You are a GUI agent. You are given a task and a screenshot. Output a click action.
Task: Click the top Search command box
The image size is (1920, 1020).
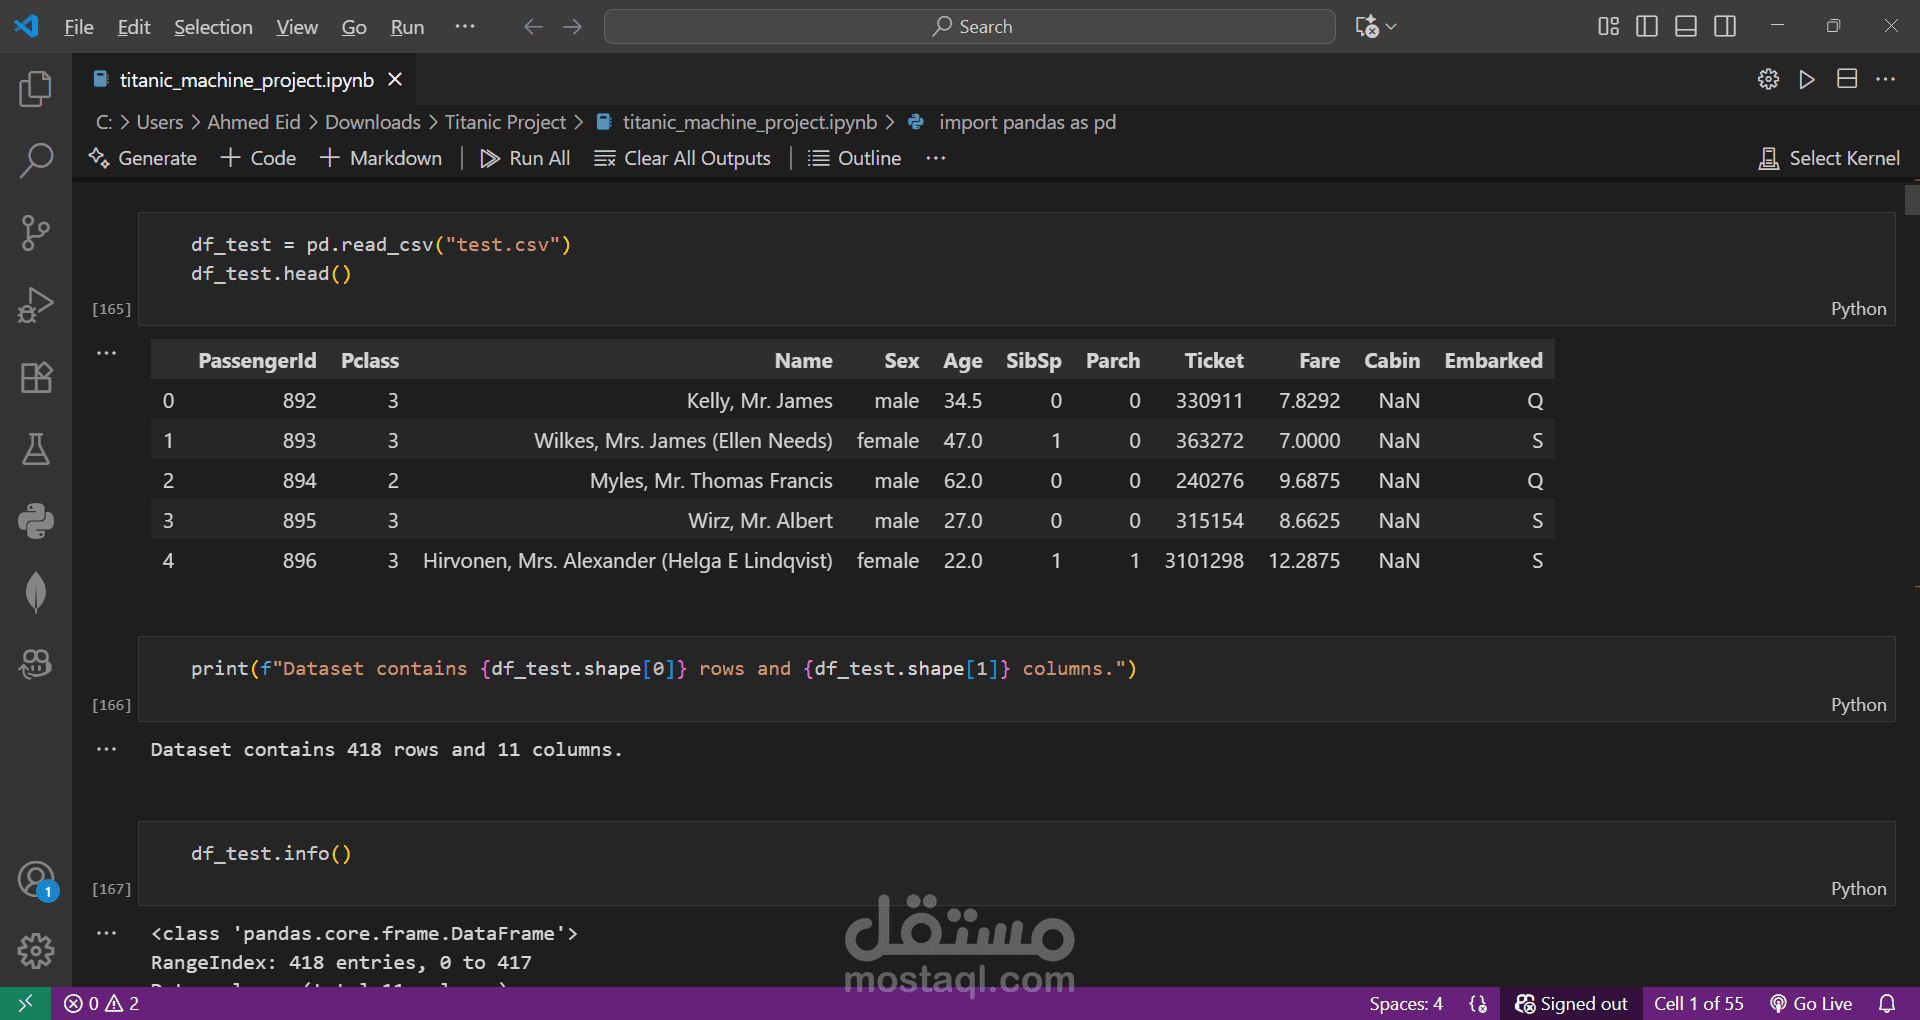pos(969,27)
